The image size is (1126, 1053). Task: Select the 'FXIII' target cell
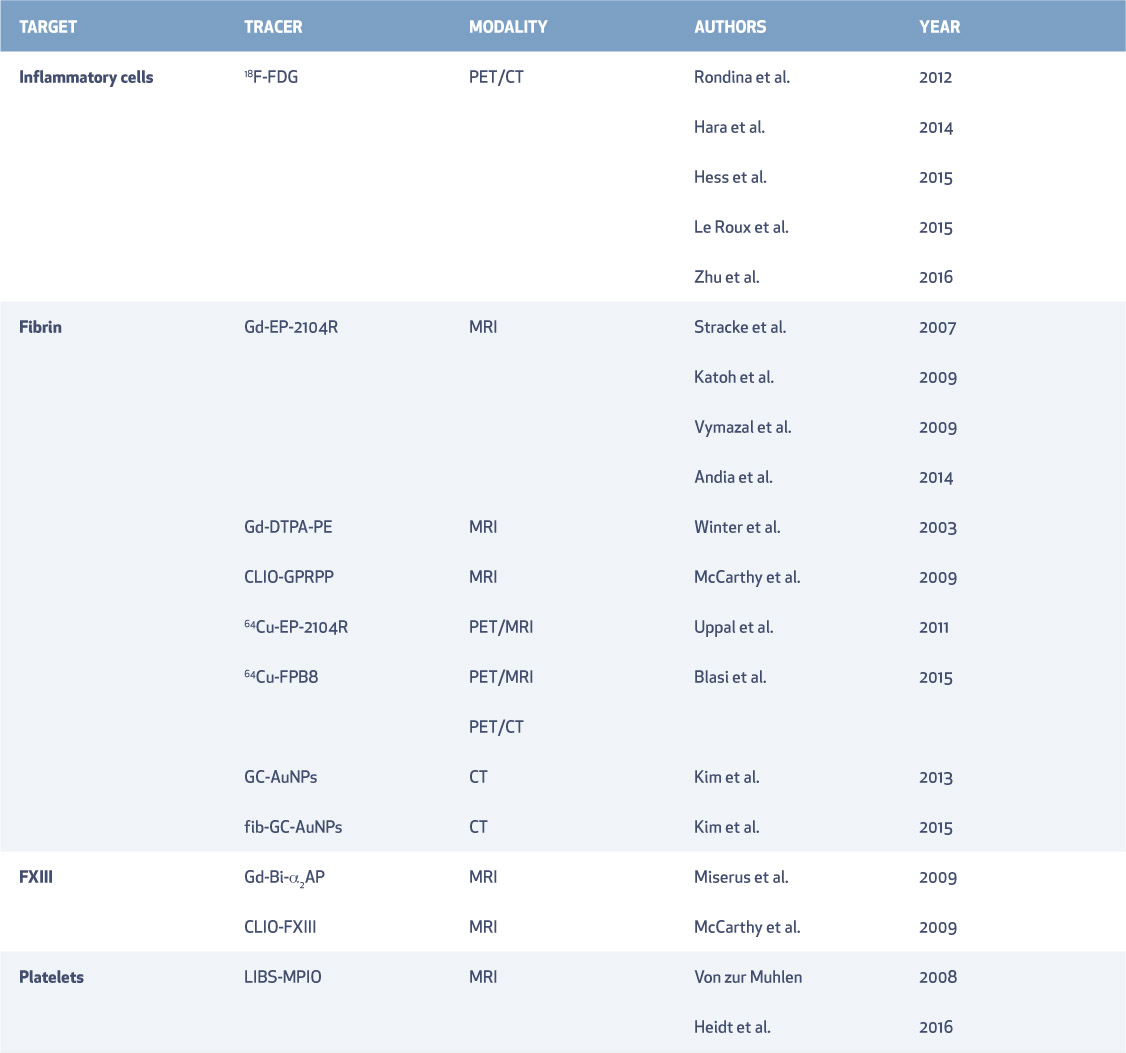(x=36, y=877)
